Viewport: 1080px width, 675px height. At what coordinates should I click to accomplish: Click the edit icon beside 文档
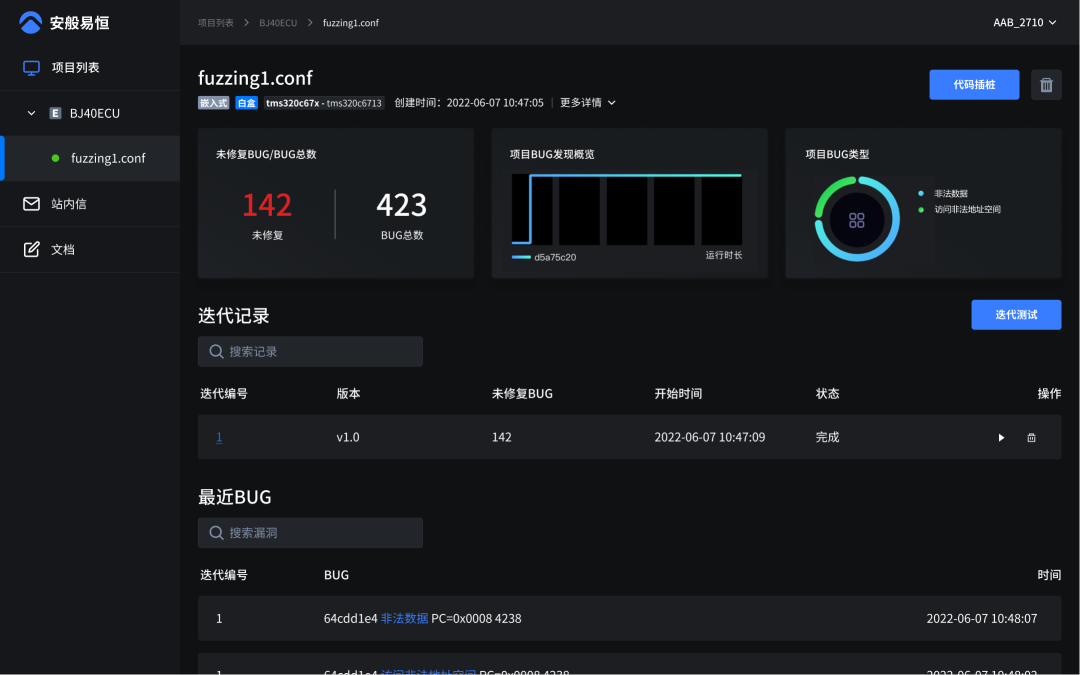31,249
